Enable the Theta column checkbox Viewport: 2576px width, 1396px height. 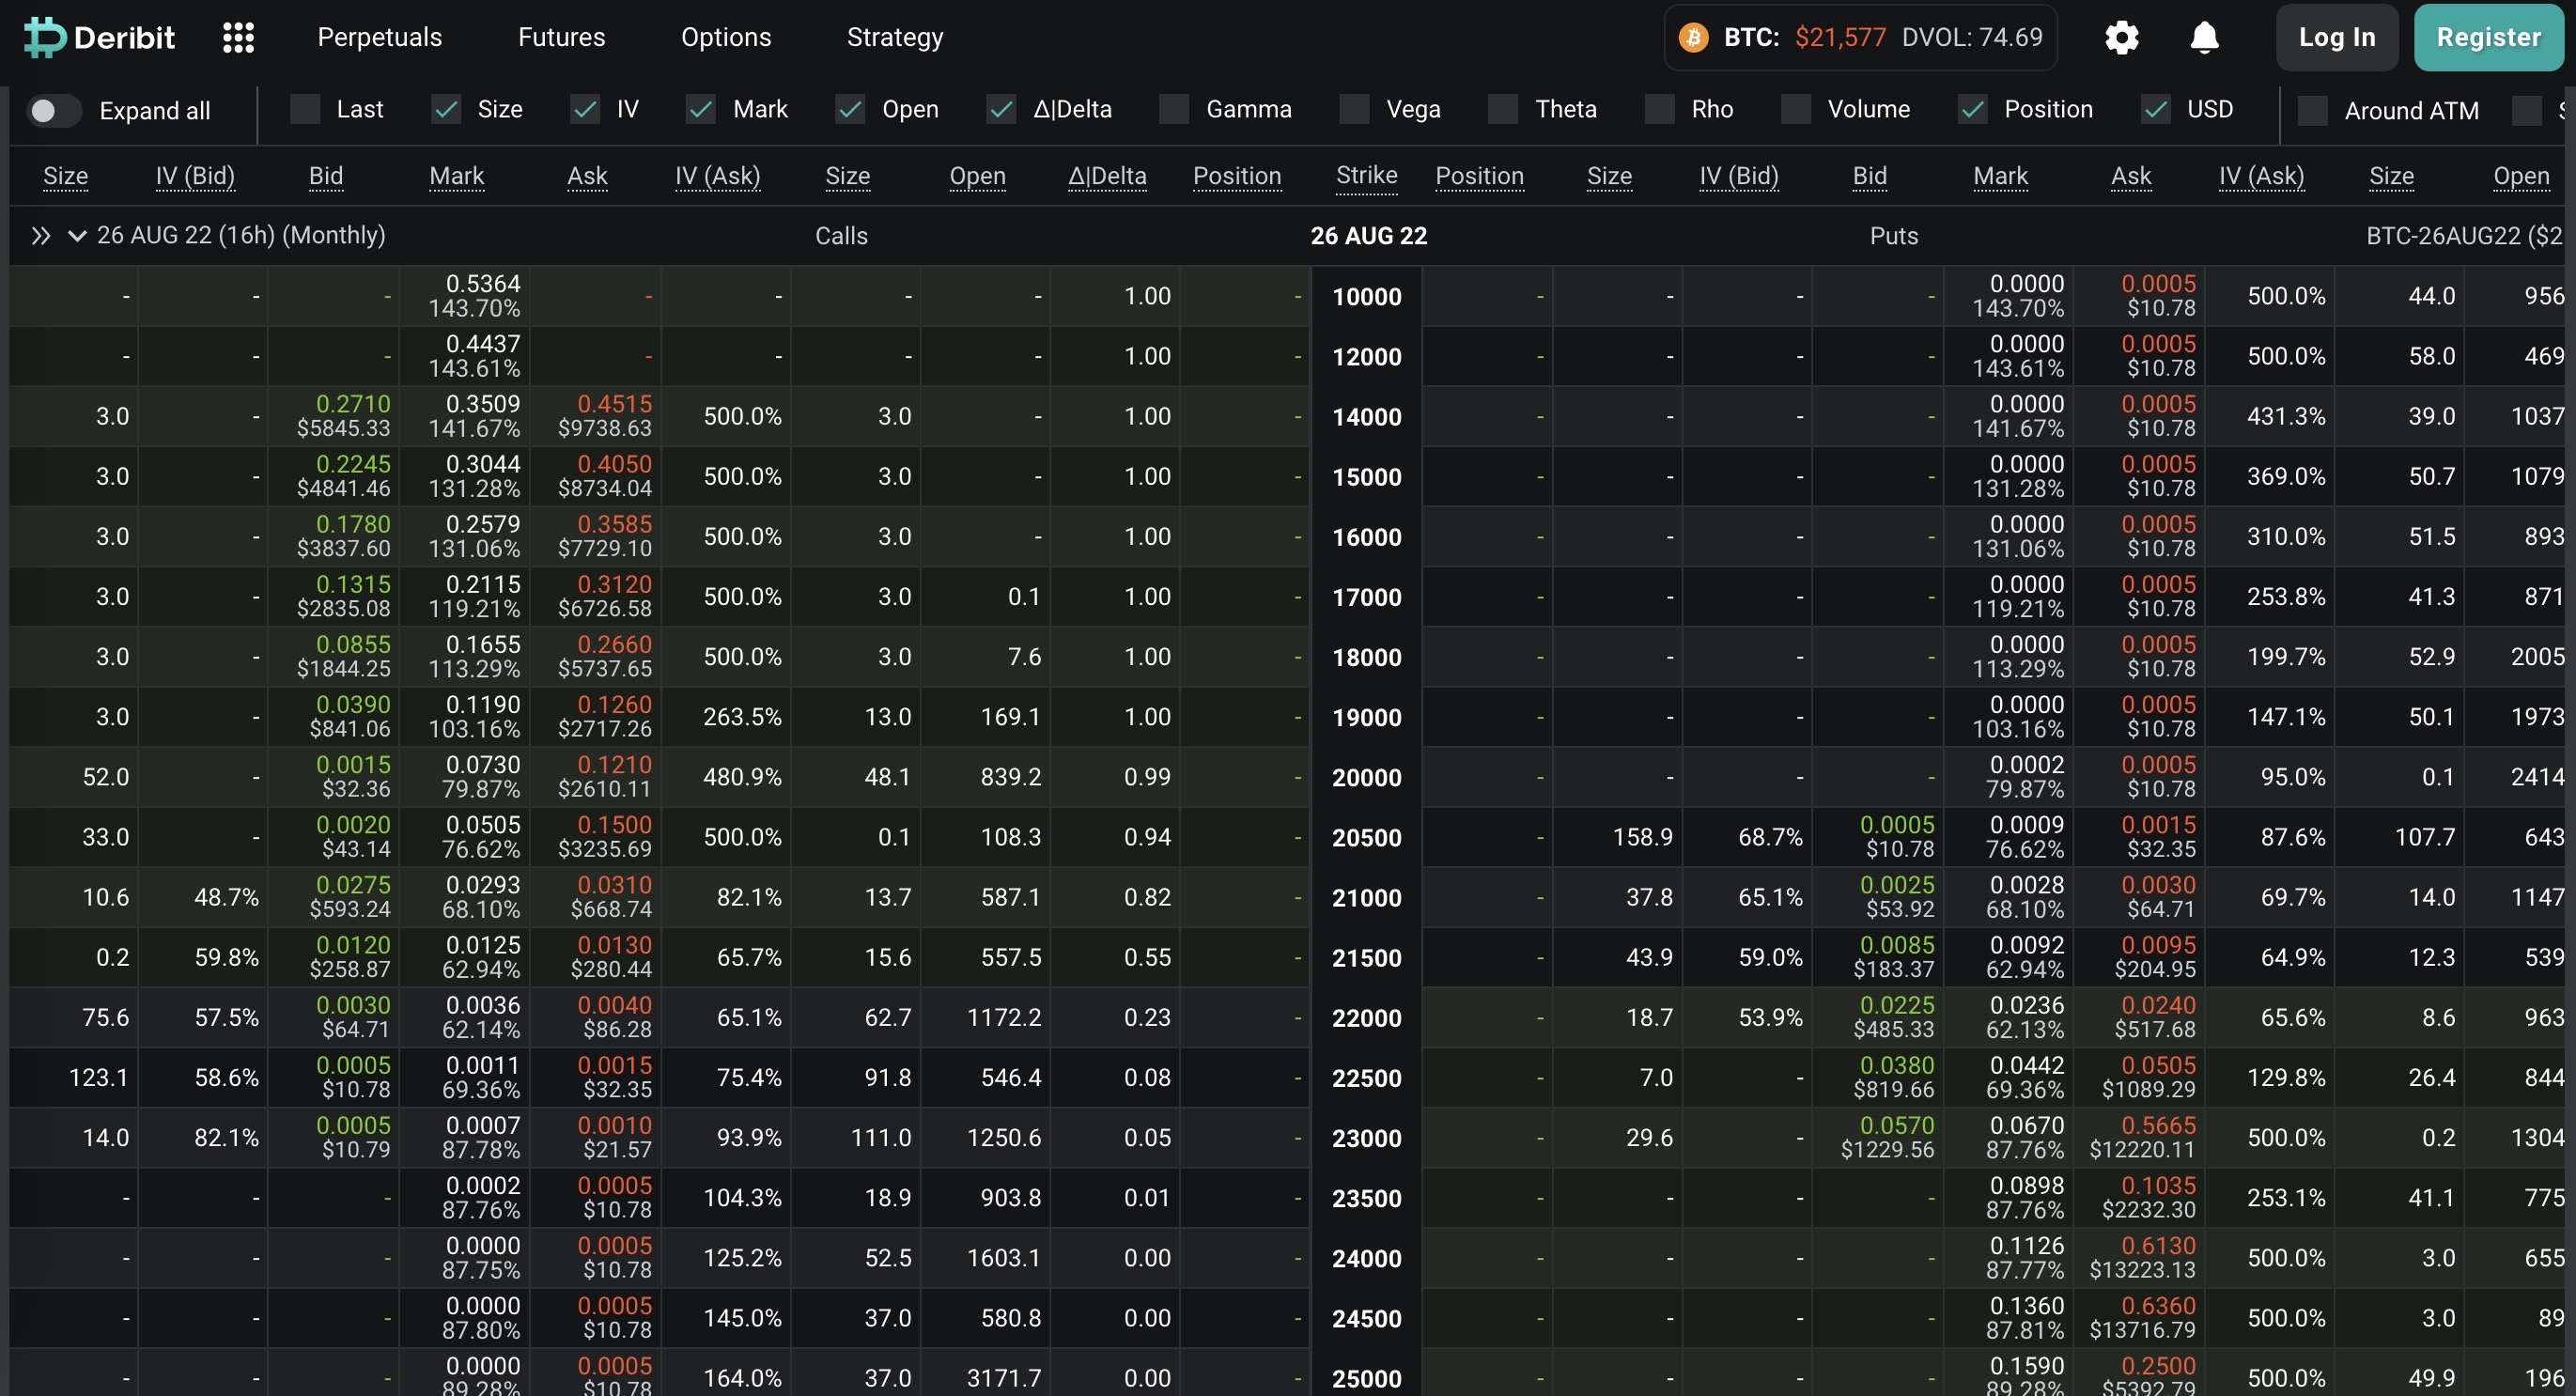pyautogui.click(x=1503, y=109)
